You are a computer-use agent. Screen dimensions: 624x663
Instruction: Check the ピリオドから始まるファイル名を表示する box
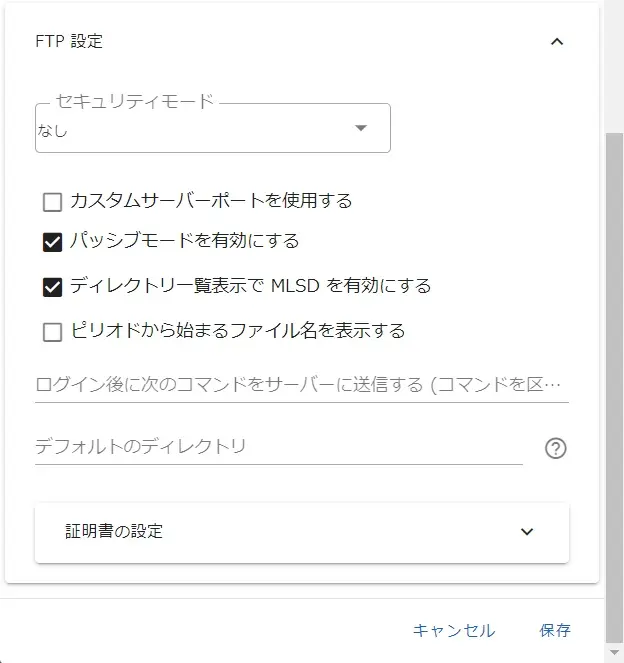53,332
